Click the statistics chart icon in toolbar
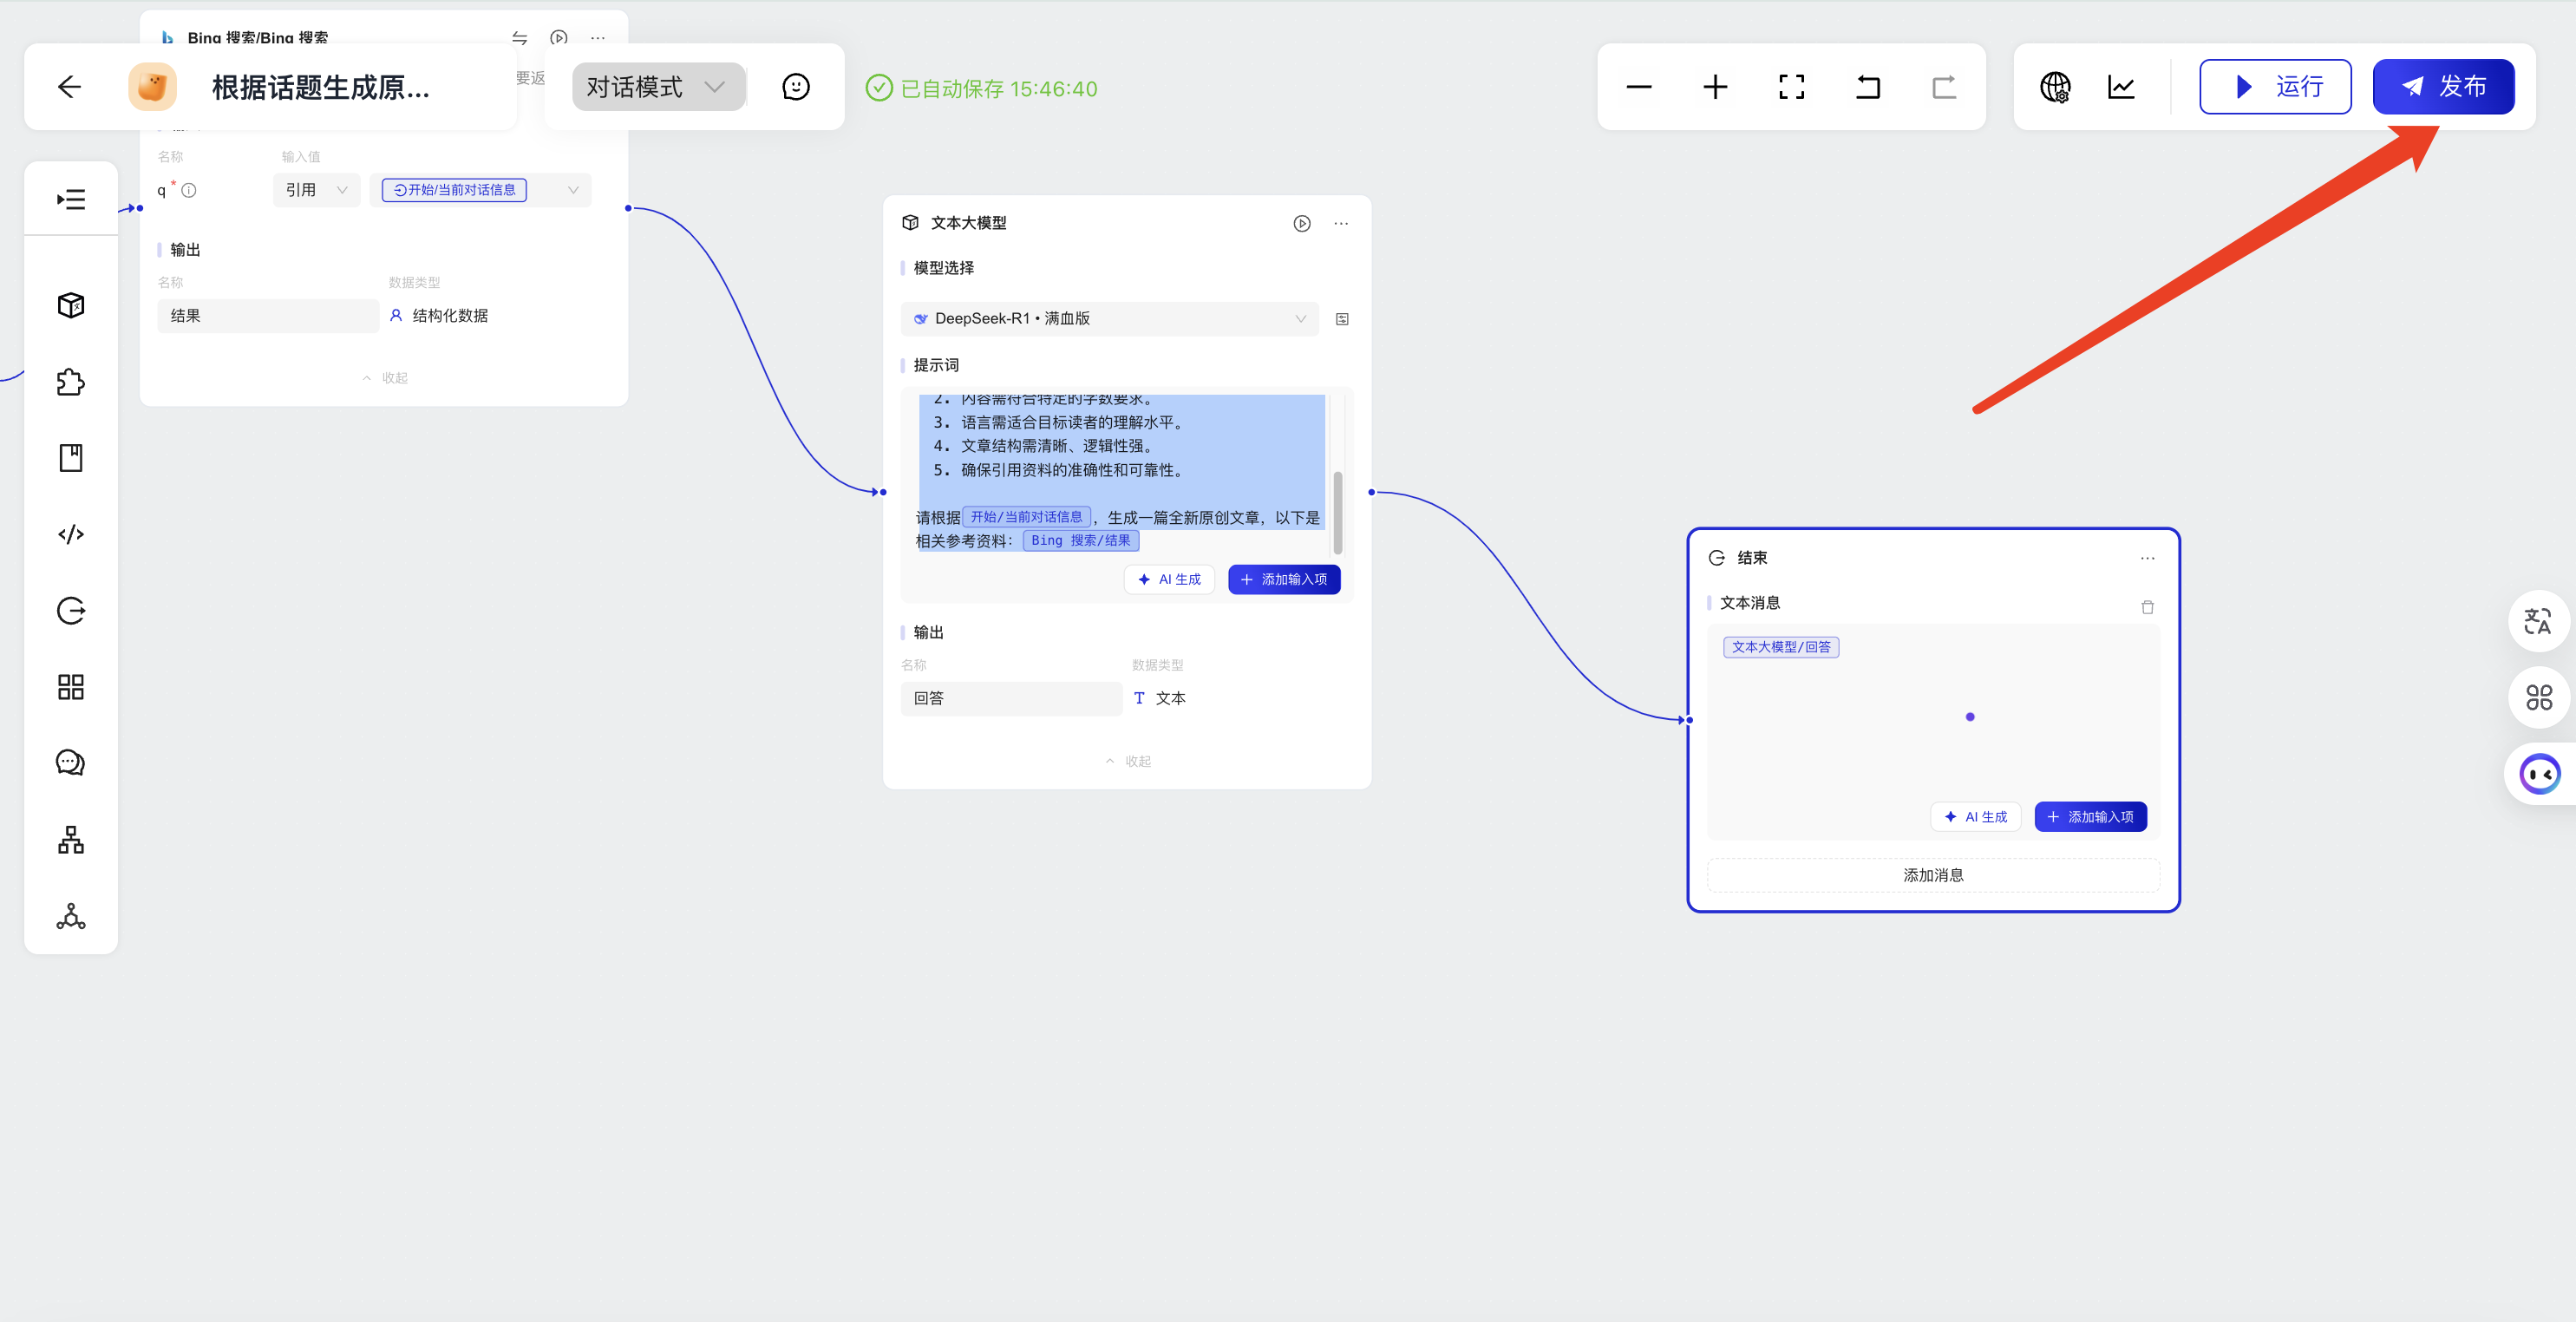 2121,87
